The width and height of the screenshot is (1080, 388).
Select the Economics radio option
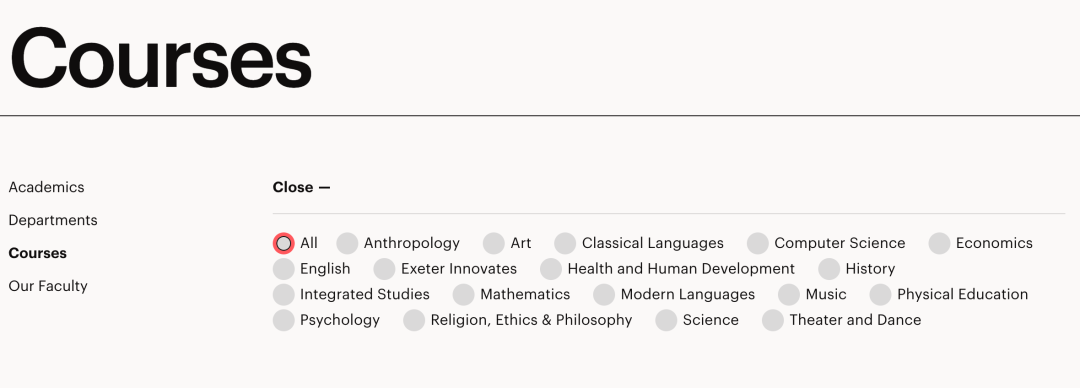click(x=939, y=243)
